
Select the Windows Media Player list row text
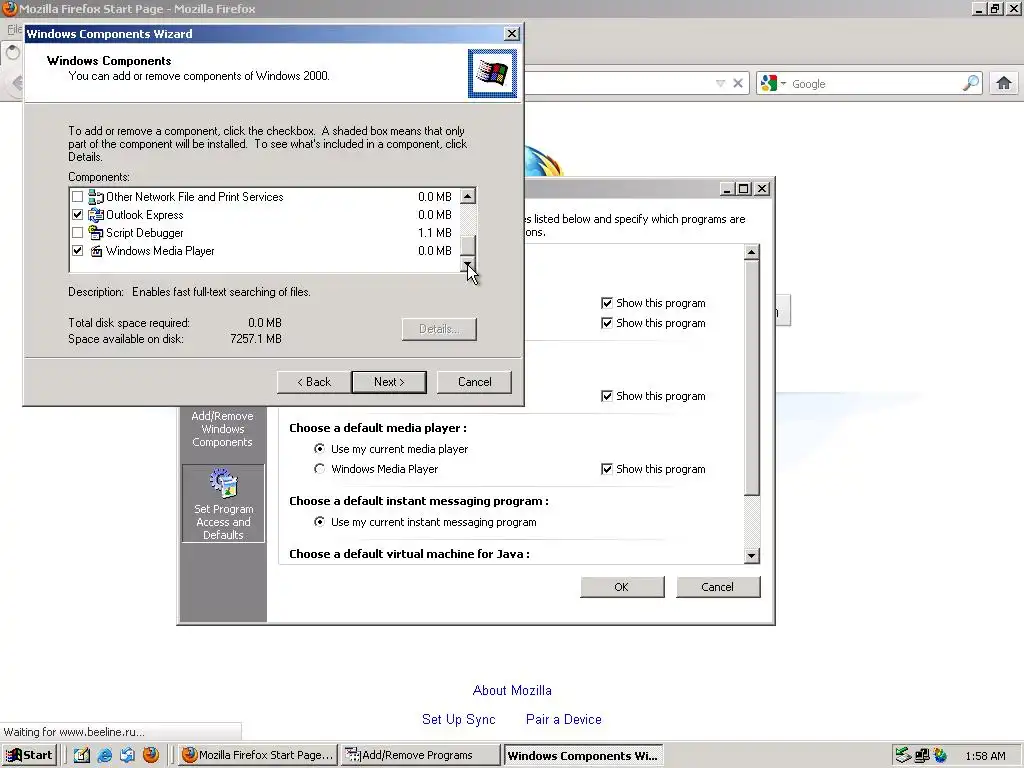click(160, 251)
